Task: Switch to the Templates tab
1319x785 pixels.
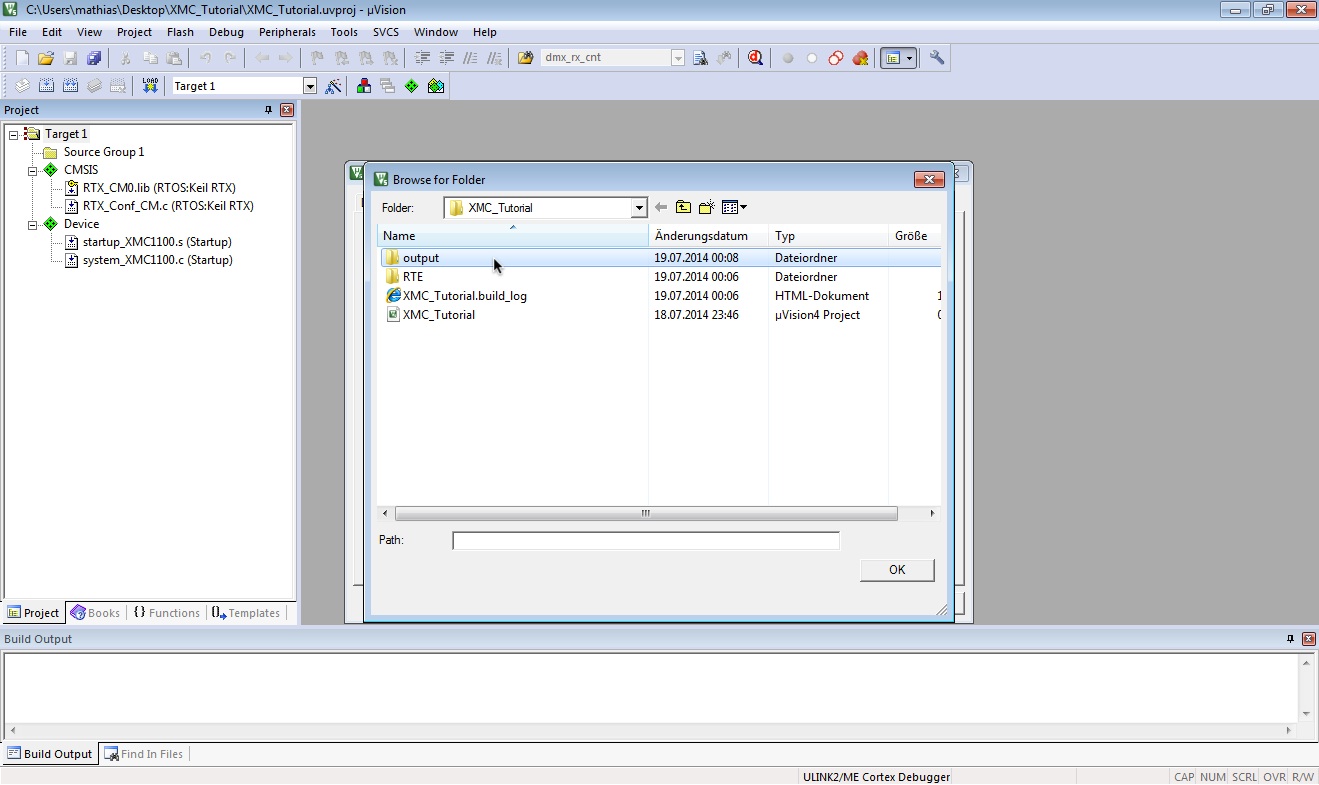Action: click(246, 613)
